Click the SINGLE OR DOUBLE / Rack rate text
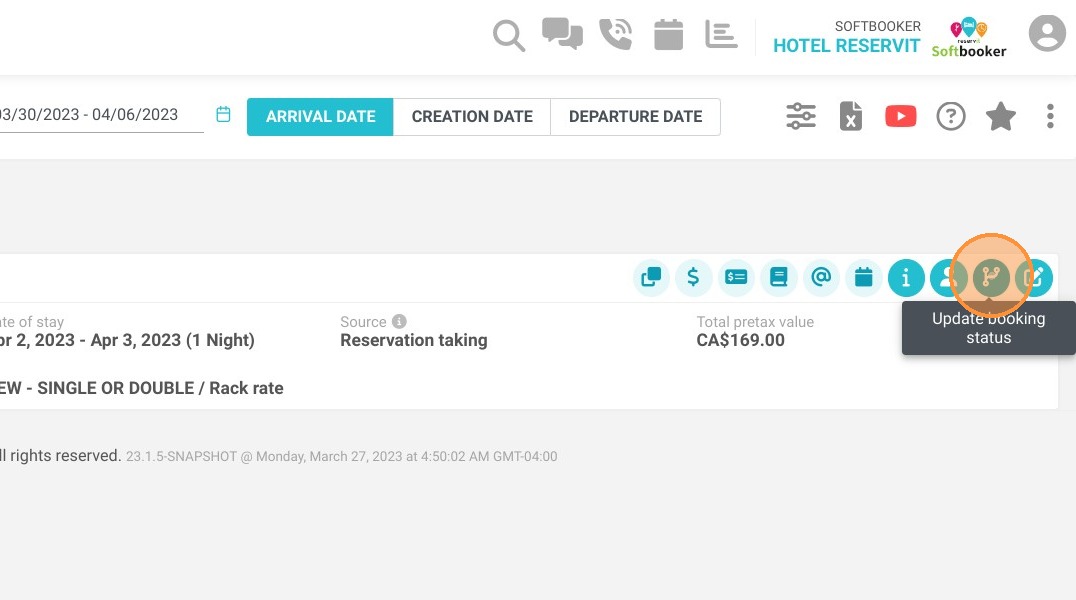Screen dimensions: 1076x600 click(x=160, y=388)
